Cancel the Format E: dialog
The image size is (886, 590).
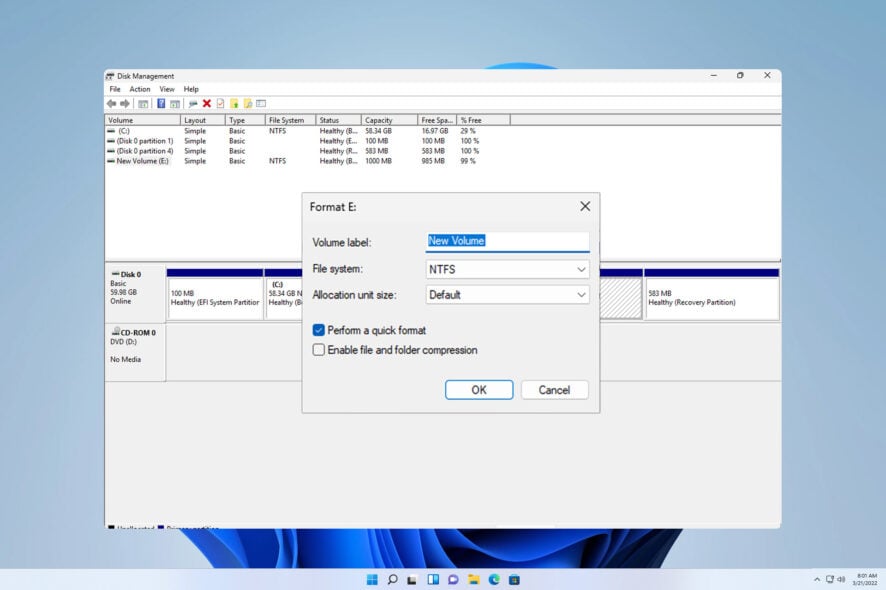(554, 390)
